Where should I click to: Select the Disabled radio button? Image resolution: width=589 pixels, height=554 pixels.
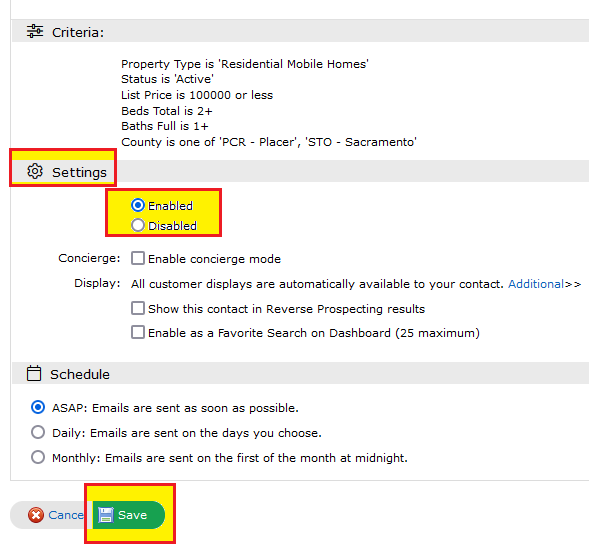coord(138,225)
